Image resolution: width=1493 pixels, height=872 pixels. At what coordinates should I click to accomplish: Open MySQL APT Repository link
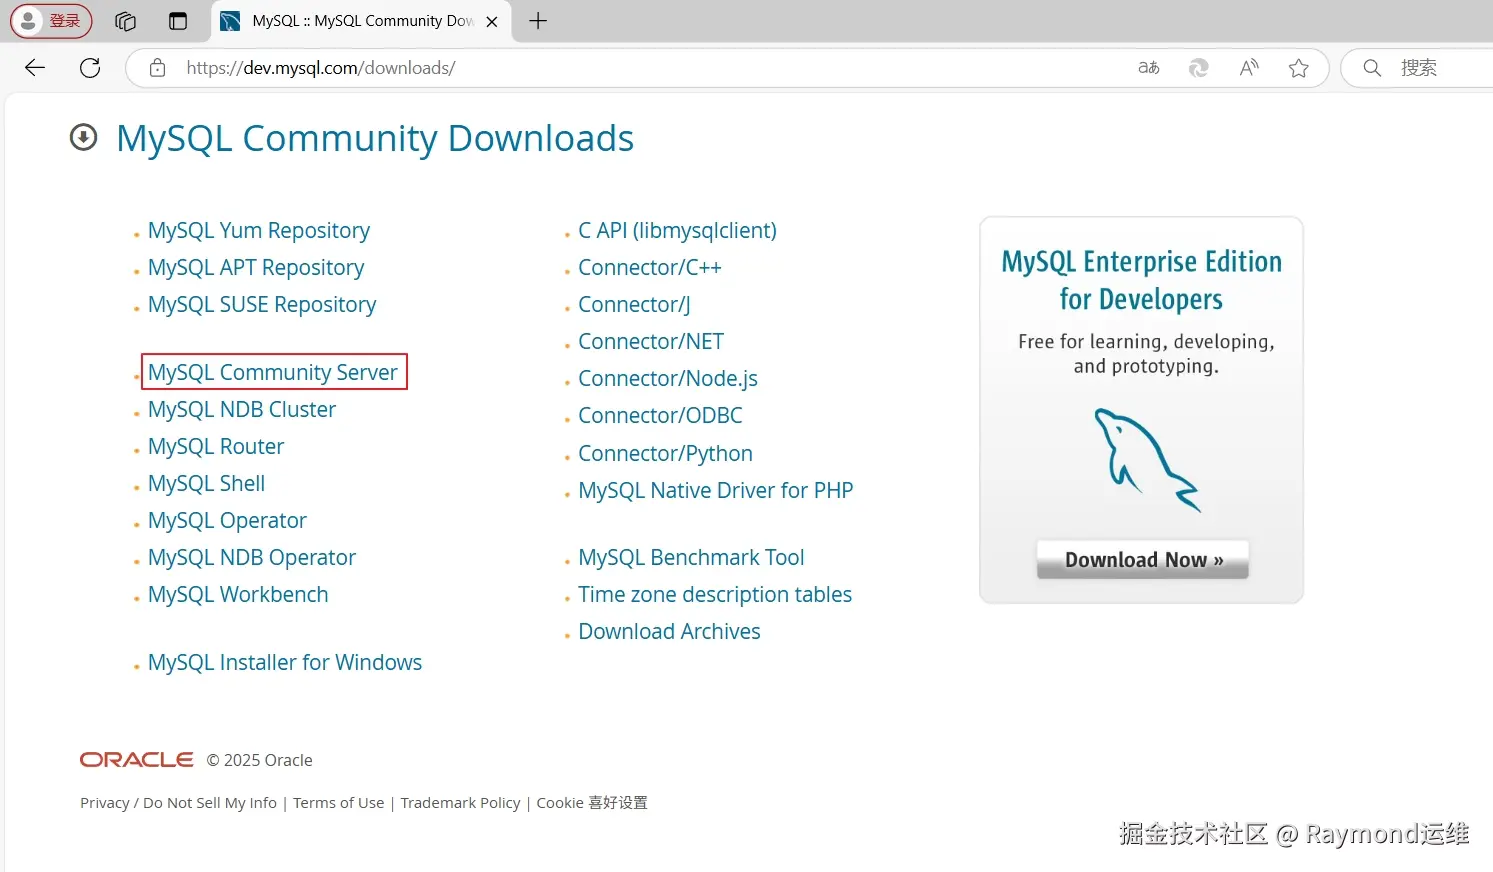tap(256, 268)
